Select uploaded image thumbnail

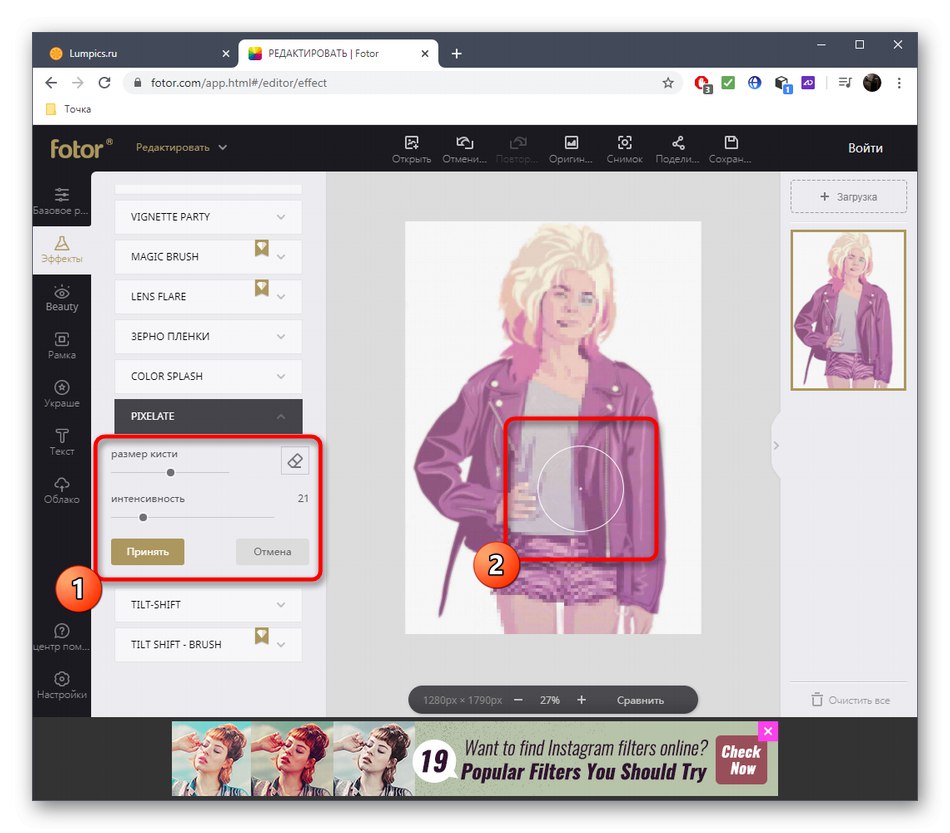(x=848, y=310)
